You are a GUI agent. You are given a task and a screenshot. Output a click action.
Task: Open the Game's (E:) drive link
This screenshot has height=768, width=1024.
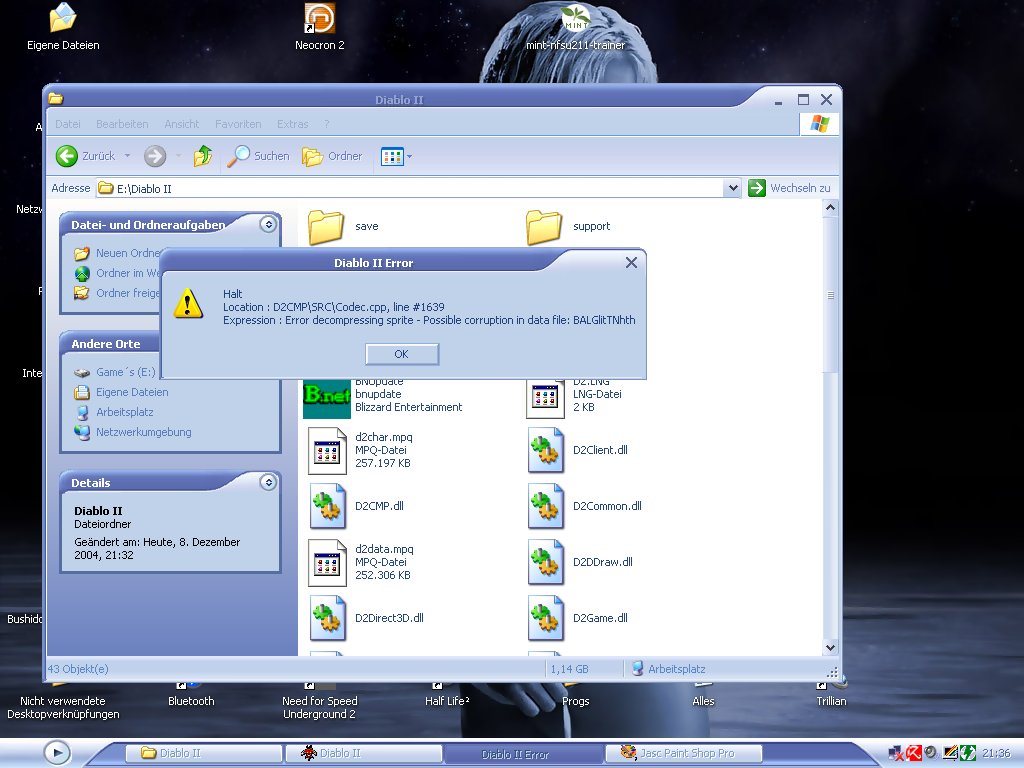point(115,372)
